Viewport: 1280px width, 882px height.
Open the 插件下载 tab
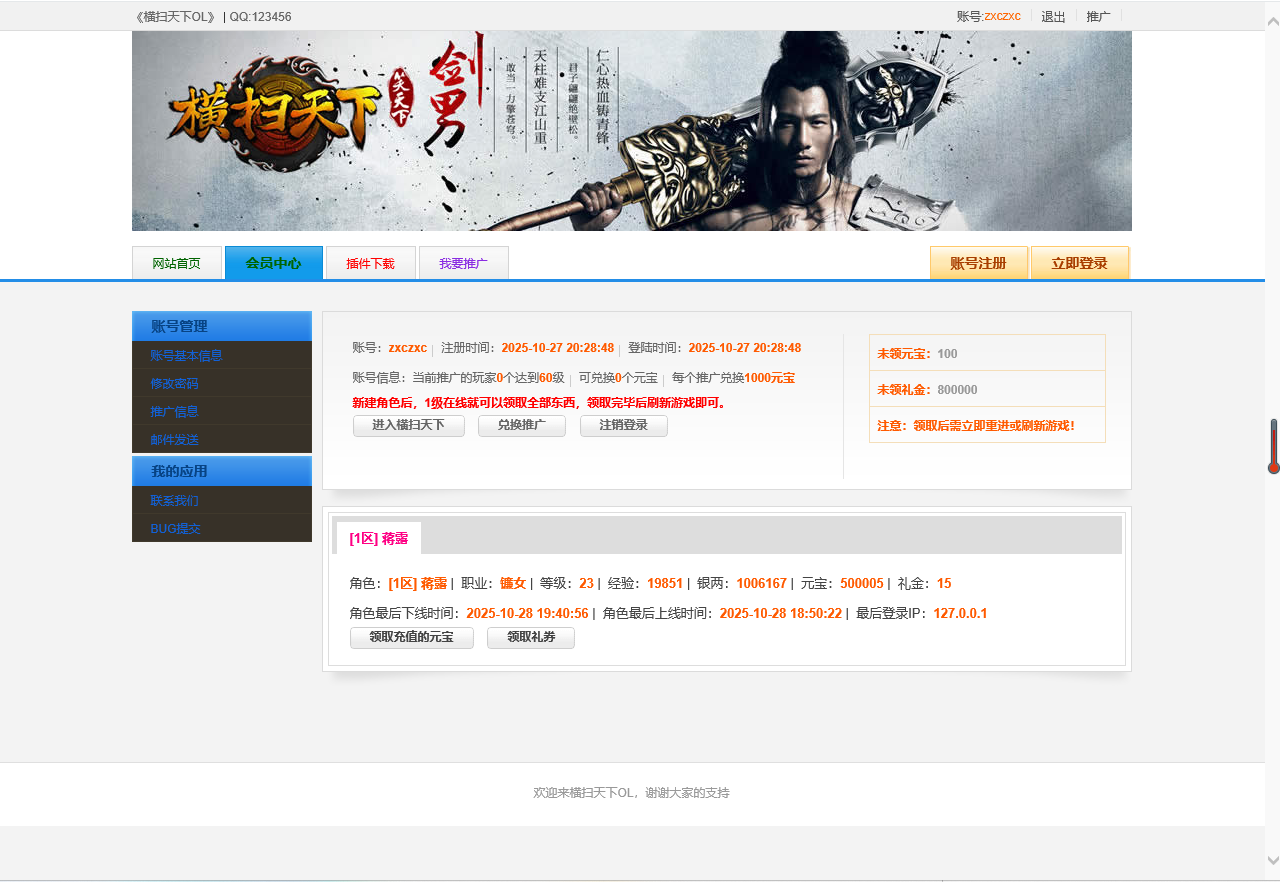370,264
